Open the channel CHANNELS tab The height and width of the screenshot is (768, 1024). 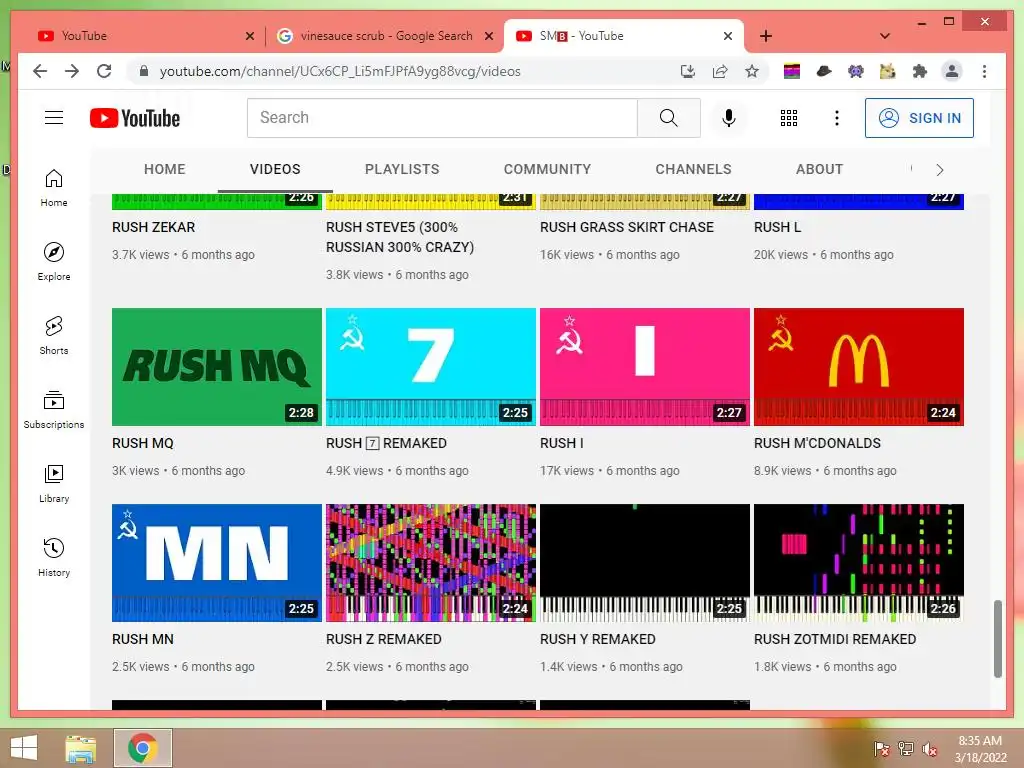pyautogui.click(x=694, y=169)
